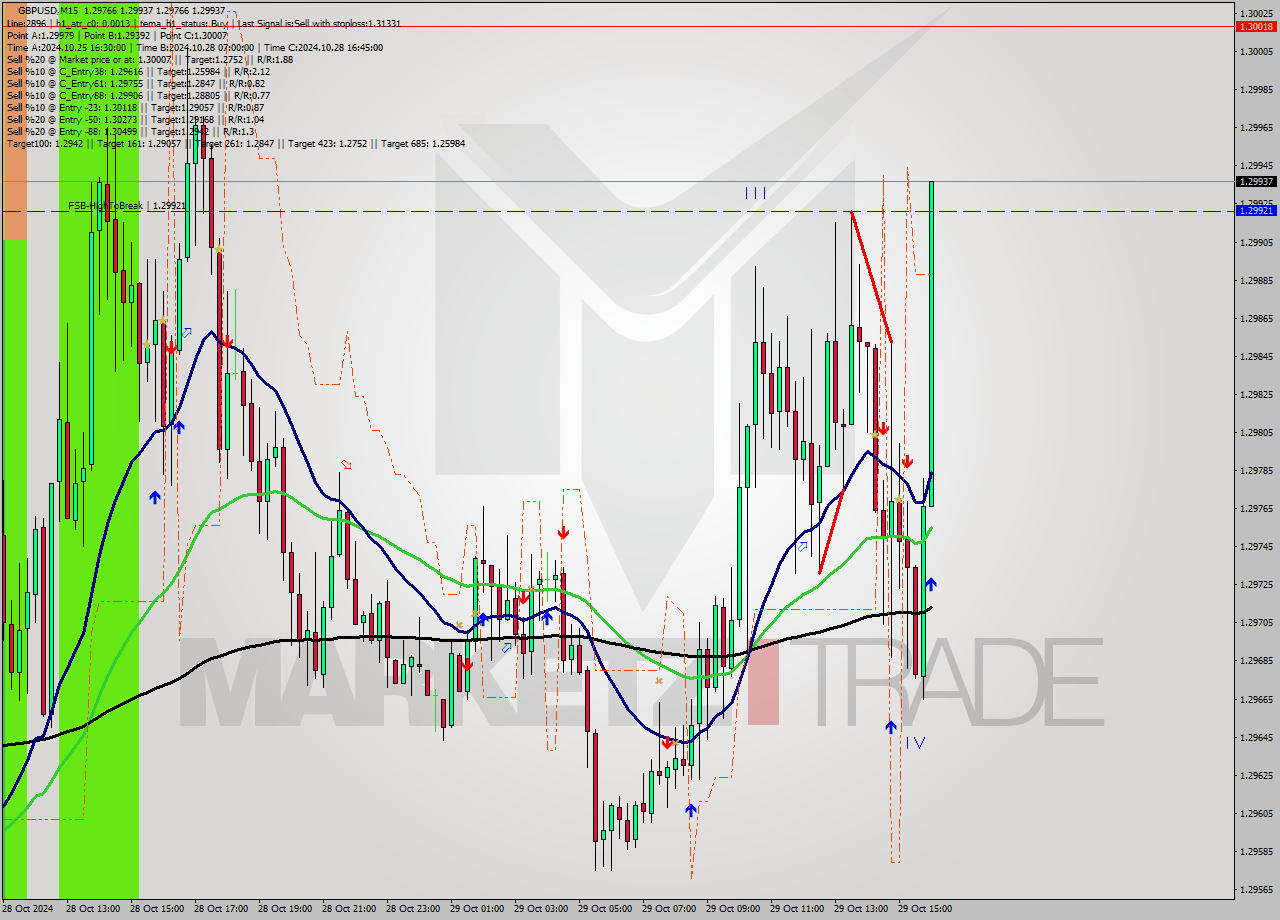Click price axis value 1.29825
The width and height of the screenshot is (1280, 920).
[x=1256, y=394]
